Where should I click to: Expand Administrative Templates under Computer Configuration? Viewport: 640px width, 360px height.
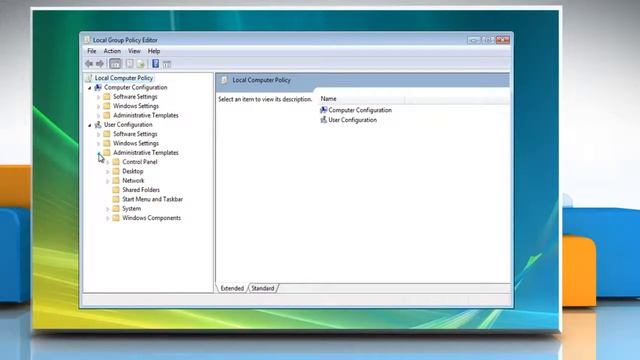(99, 116)
